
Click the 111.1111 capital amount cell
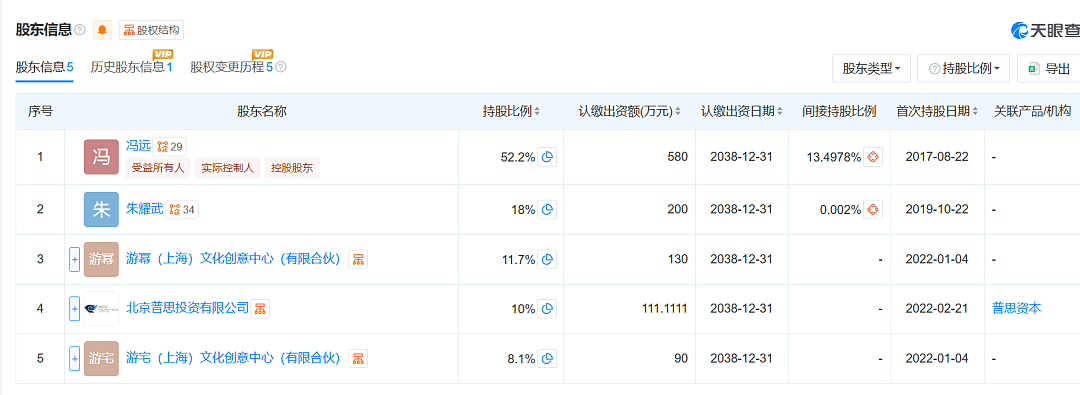pos(664,309)
